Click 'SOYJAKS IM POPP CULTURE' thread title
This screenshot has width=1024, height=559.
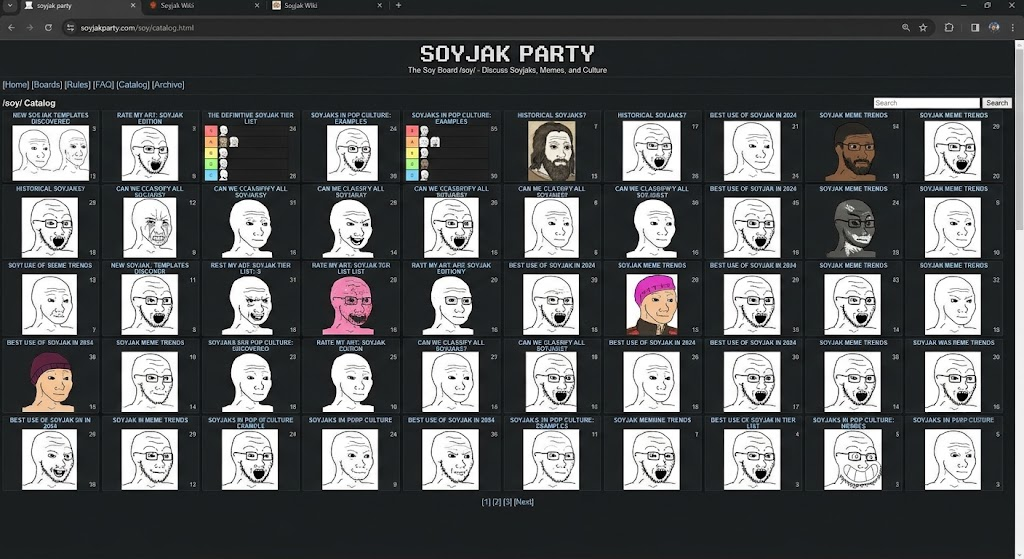[x=350, y=421]
